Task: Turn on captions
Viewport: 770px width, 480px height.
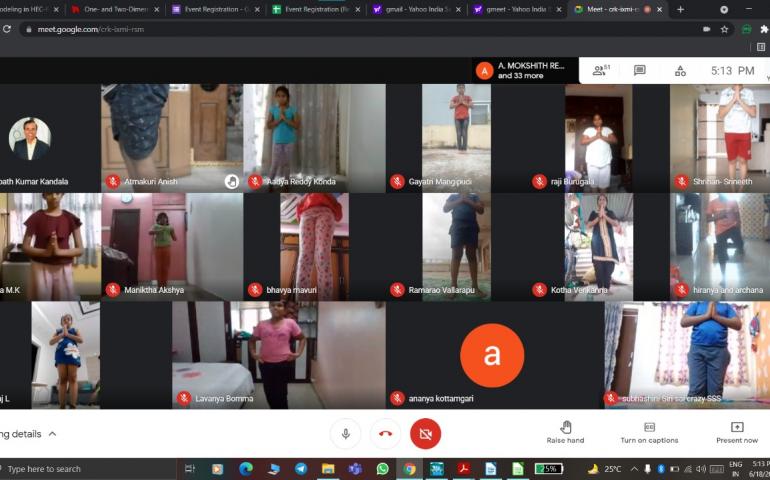Action: click(649, 432)
